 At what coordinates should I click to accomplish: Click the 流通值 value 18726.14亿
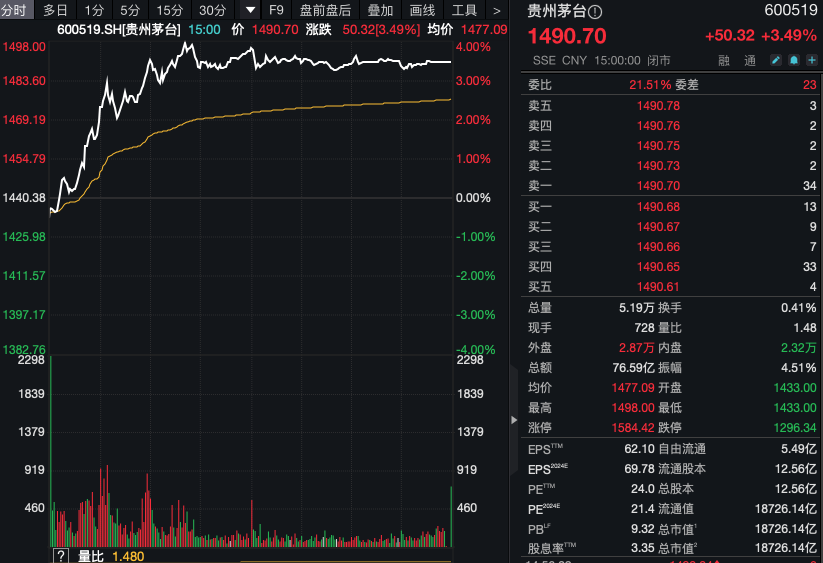(785, 508)
